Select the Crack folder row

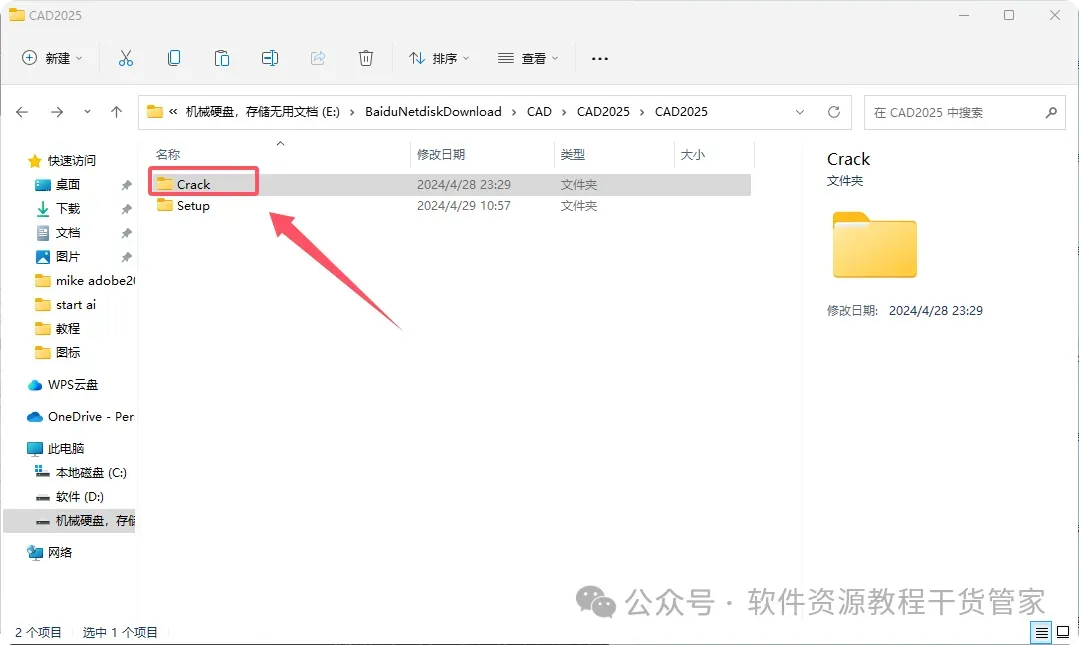[450, 184]
